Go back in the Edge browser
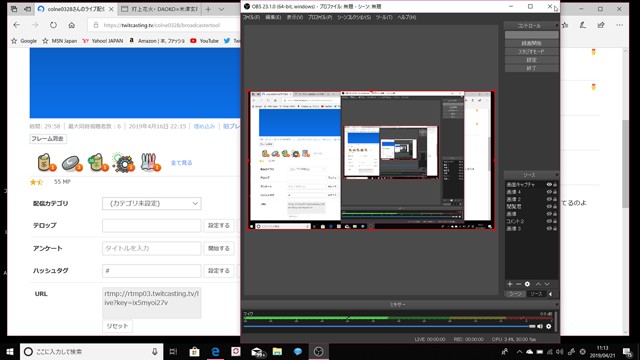The height and width of the screenshot is (360, 640). tap(17, 25)
